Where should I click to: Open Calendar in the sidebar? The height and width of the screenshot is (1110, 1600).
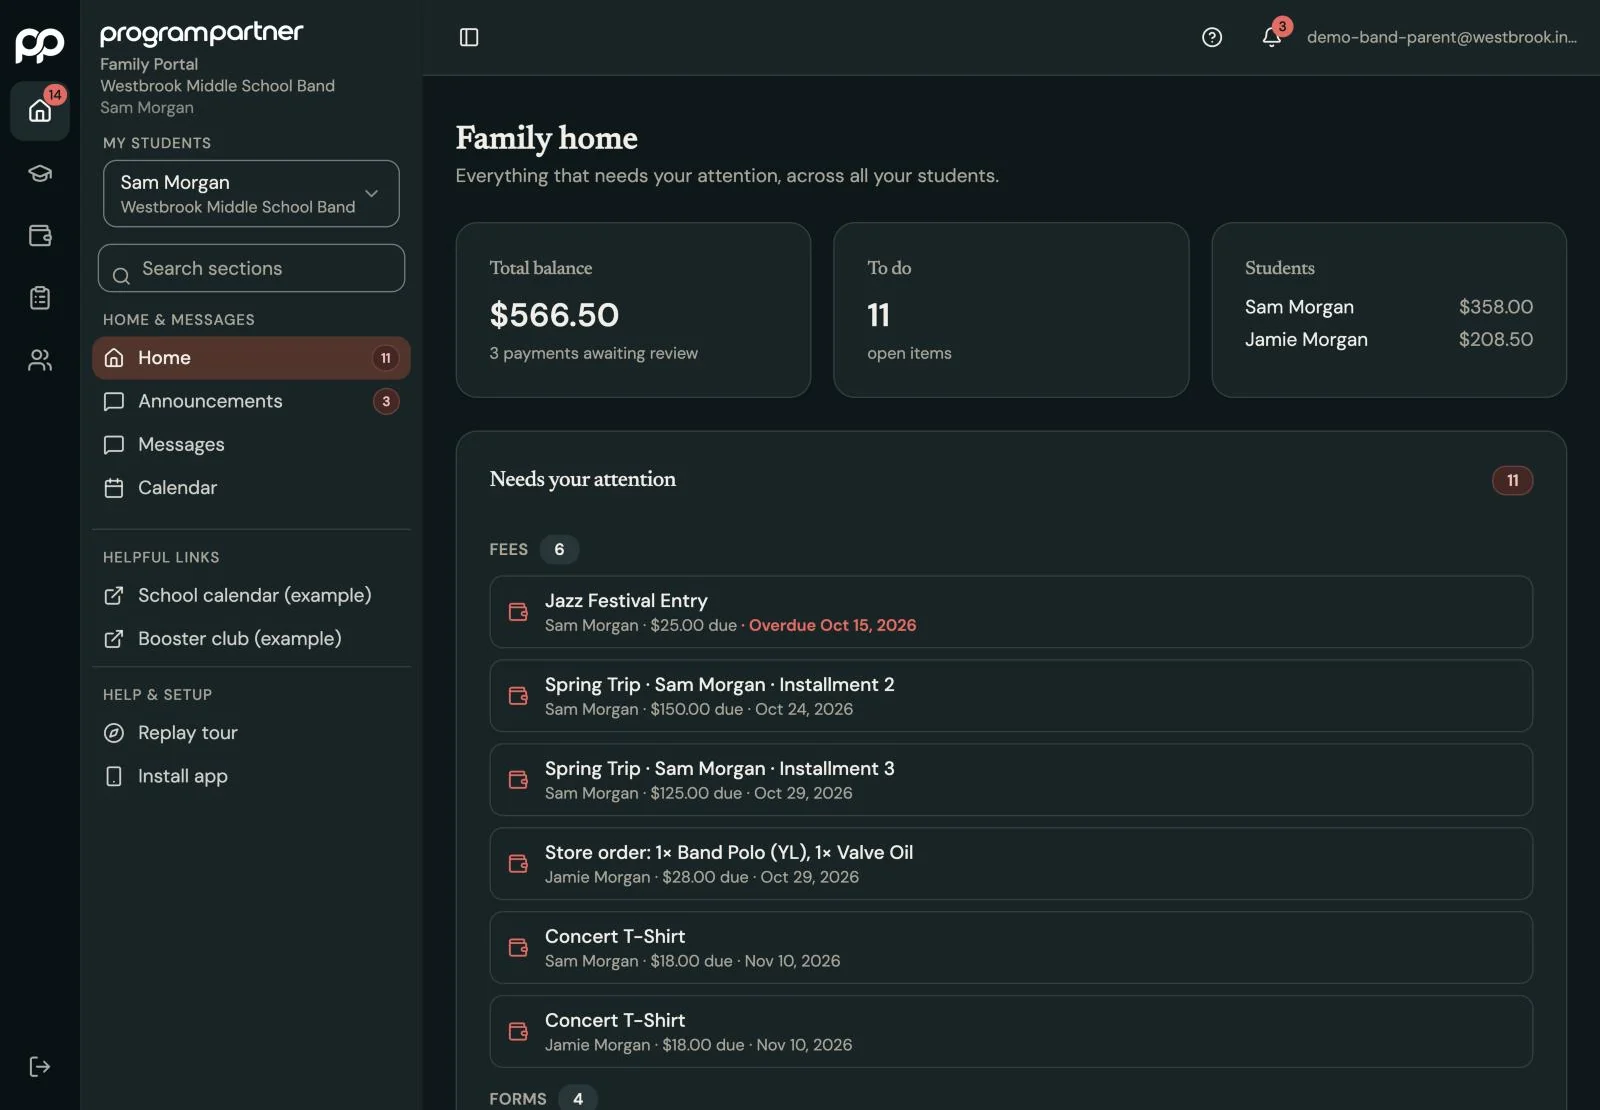click(251, 487)
